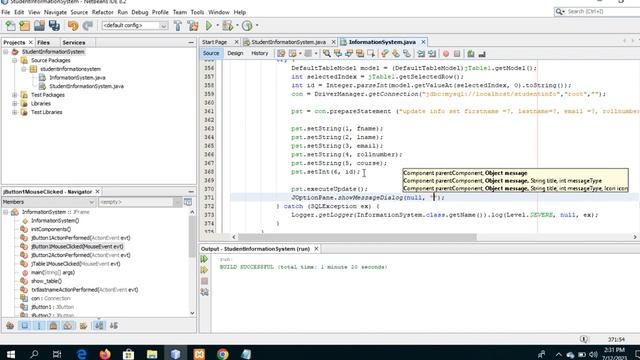Select show_table() in Navigator
This screenshot has height=360, width=640.
click(x=46, y=281)
